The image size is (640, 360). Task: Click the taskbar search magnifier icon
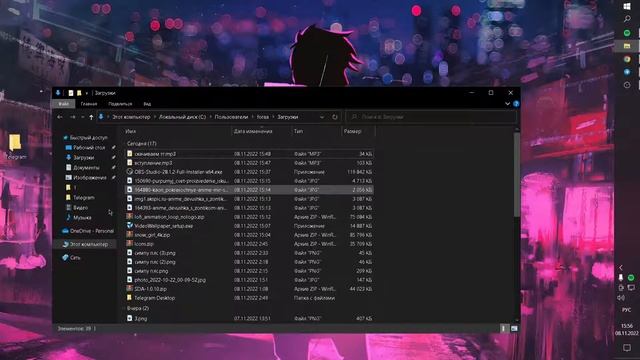(x=627, y=19)
